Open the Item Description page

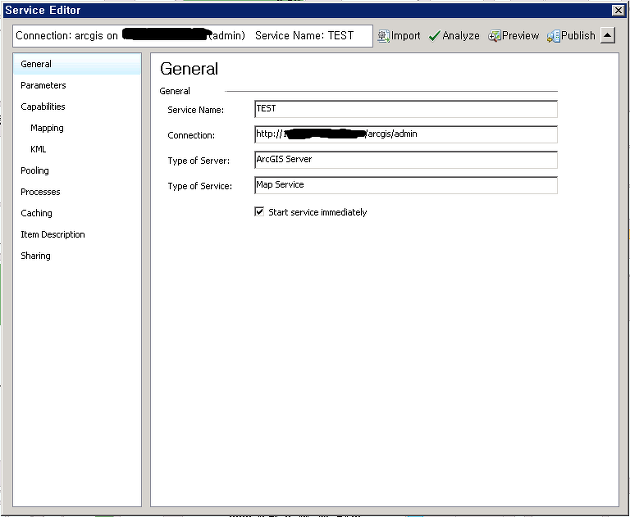53,234
